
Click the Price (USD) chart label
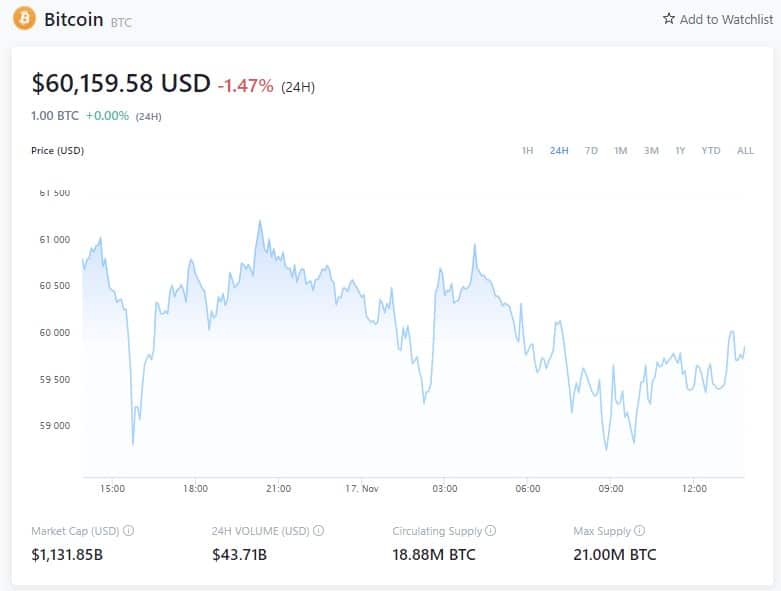(x=57, y=150)
